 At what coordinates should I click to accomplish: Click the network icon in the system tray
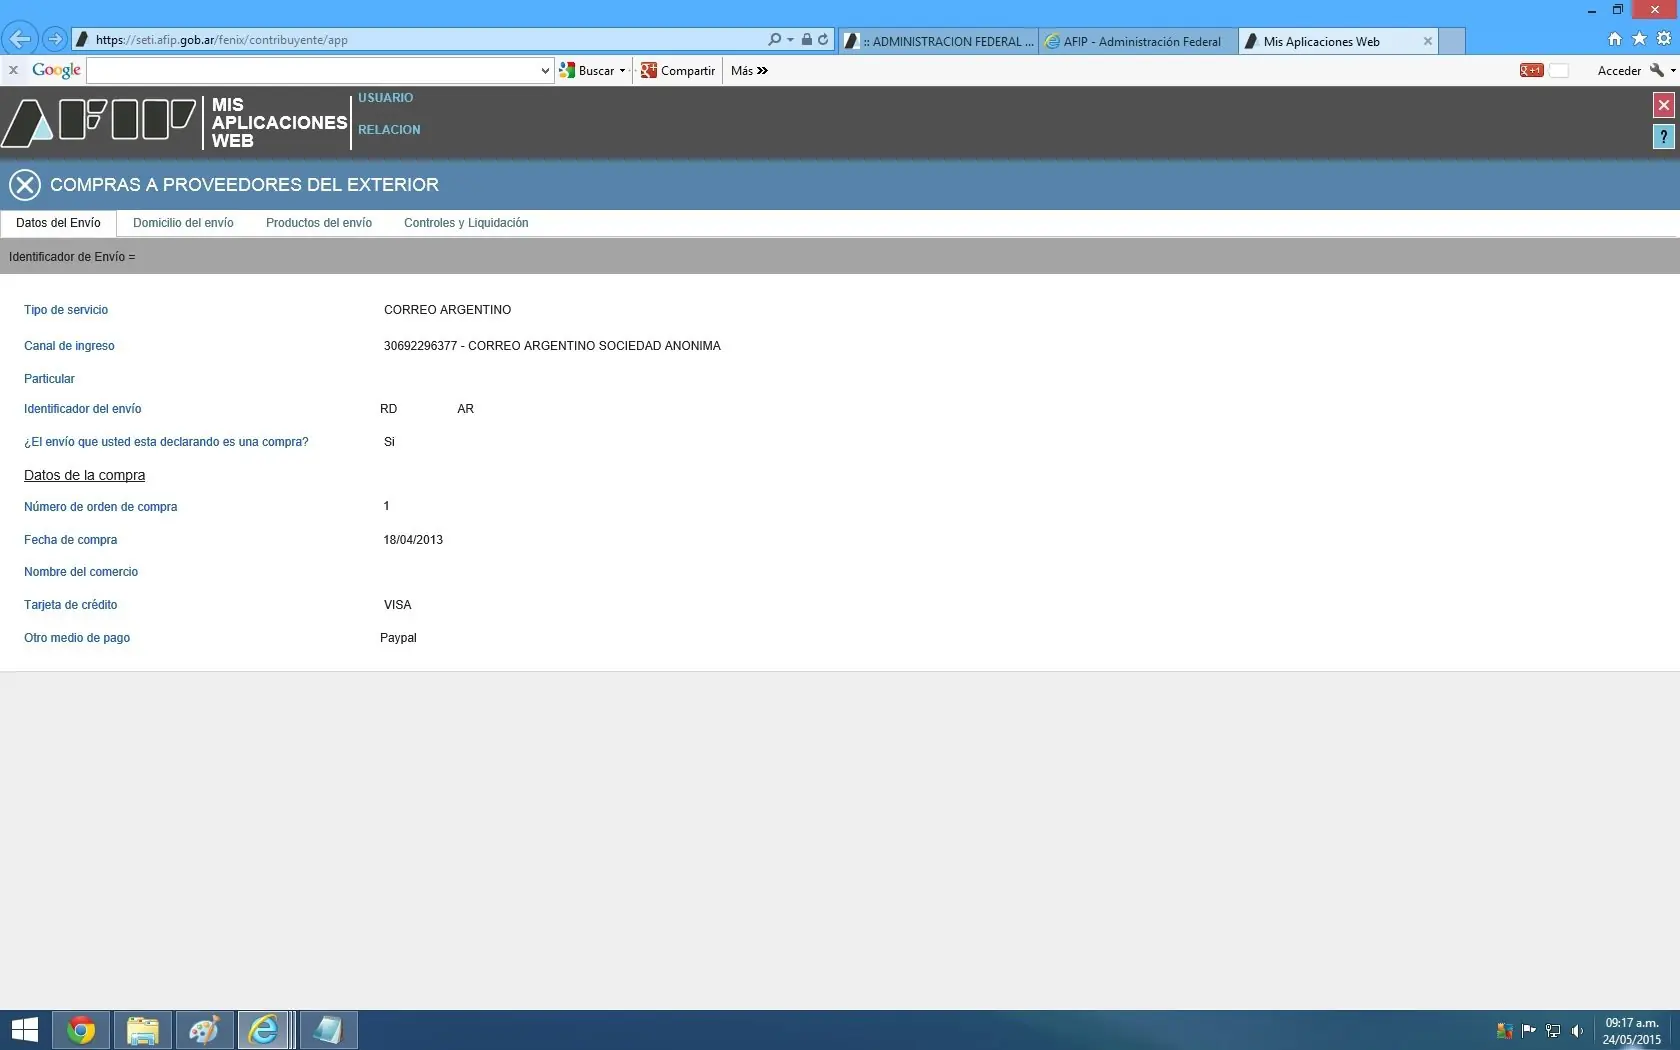(1553, 1031)
